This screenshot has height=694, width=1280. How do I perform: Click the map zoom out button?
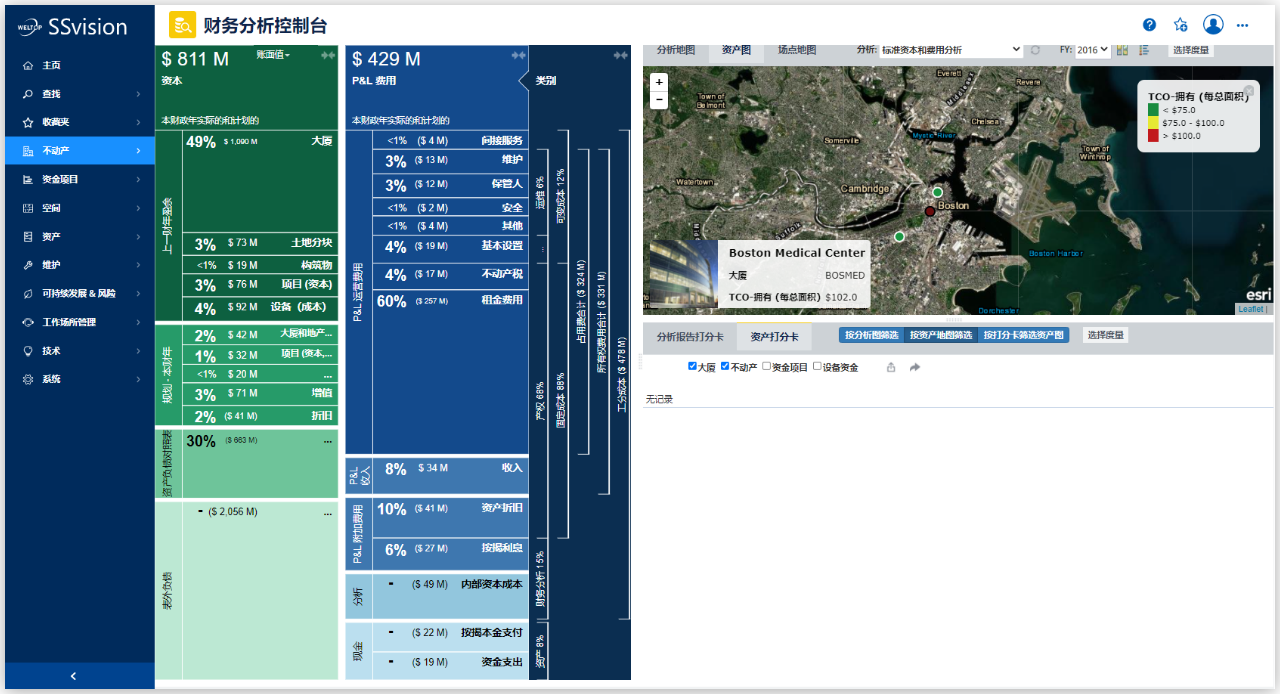[x=659, y=99]
